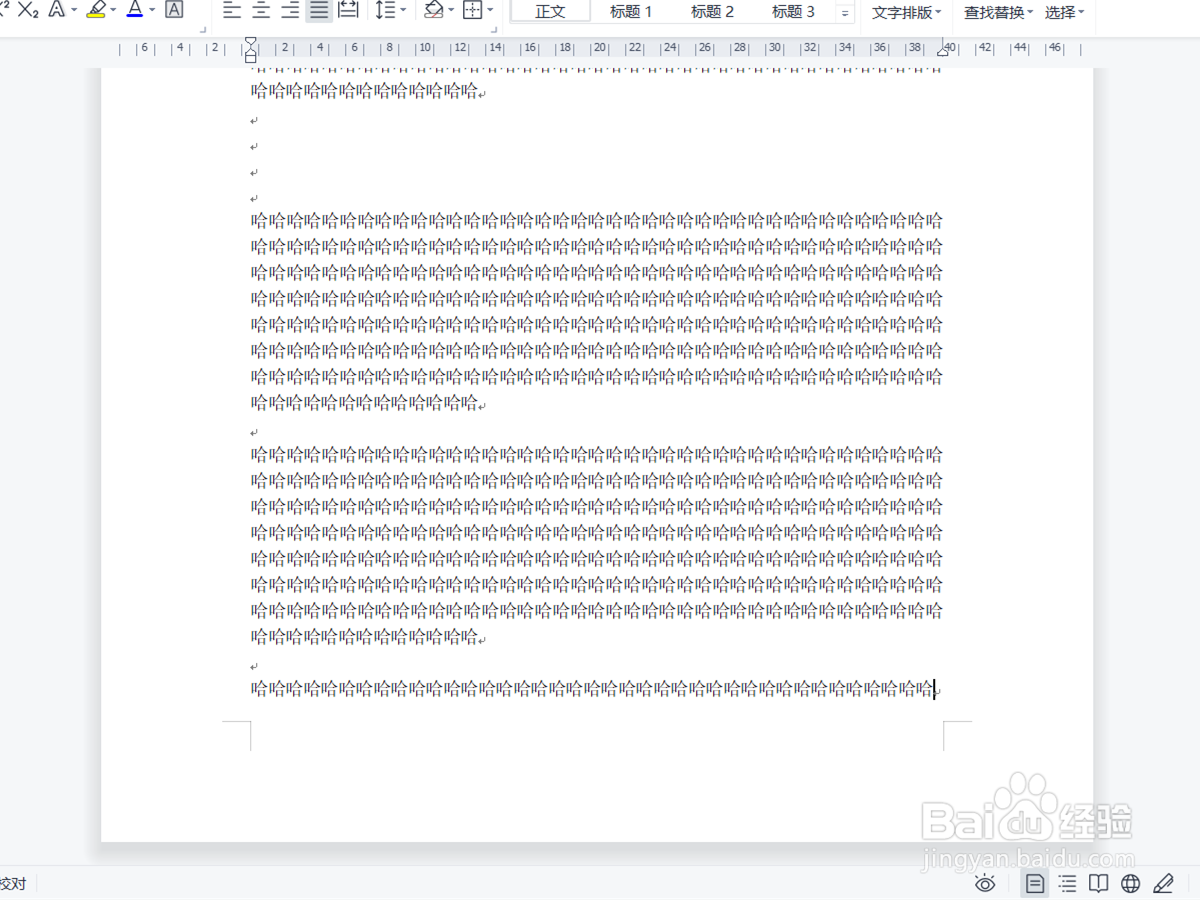Open 选择 selection menu
Viewport: 1200px width, 900px height.
1065,12
